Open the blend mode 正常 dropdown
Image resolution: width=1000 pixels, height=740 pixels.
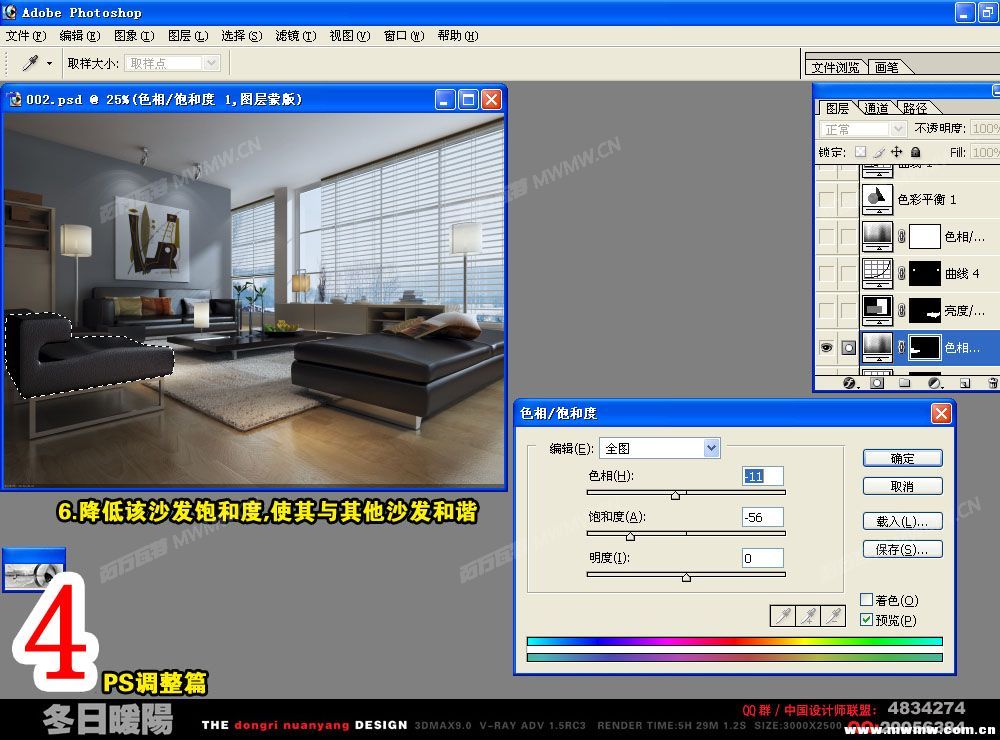[x=862, y=130]
